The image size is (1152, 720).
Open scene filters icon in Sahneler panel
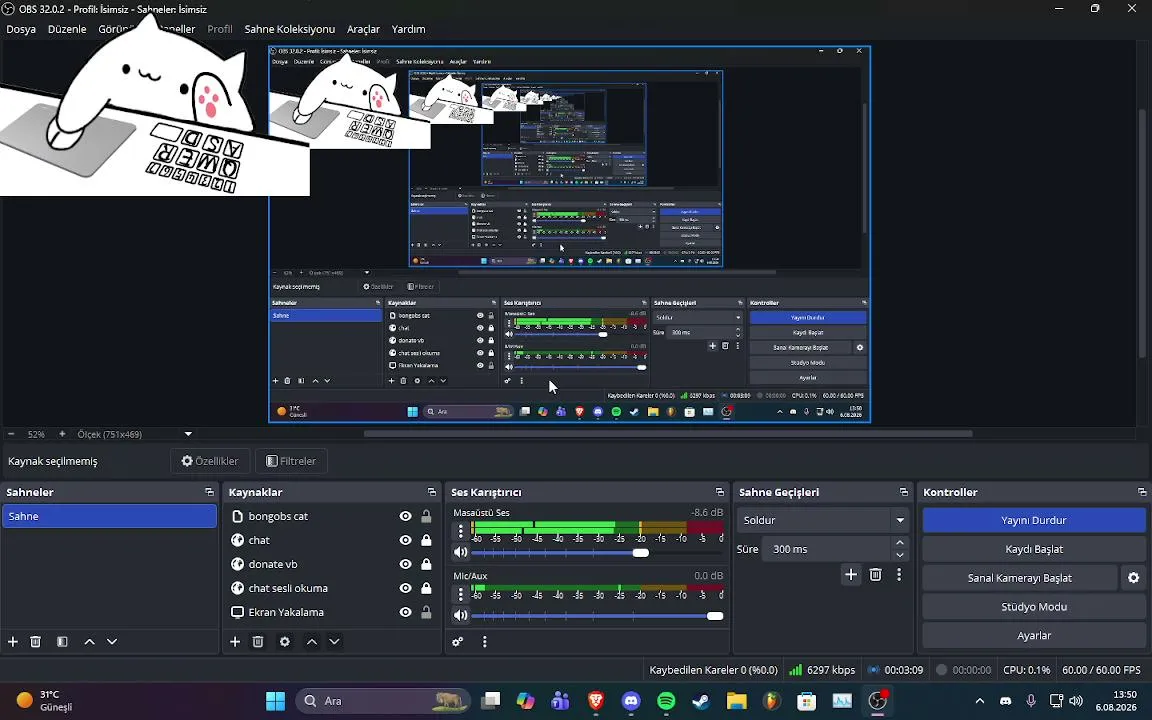62,641
